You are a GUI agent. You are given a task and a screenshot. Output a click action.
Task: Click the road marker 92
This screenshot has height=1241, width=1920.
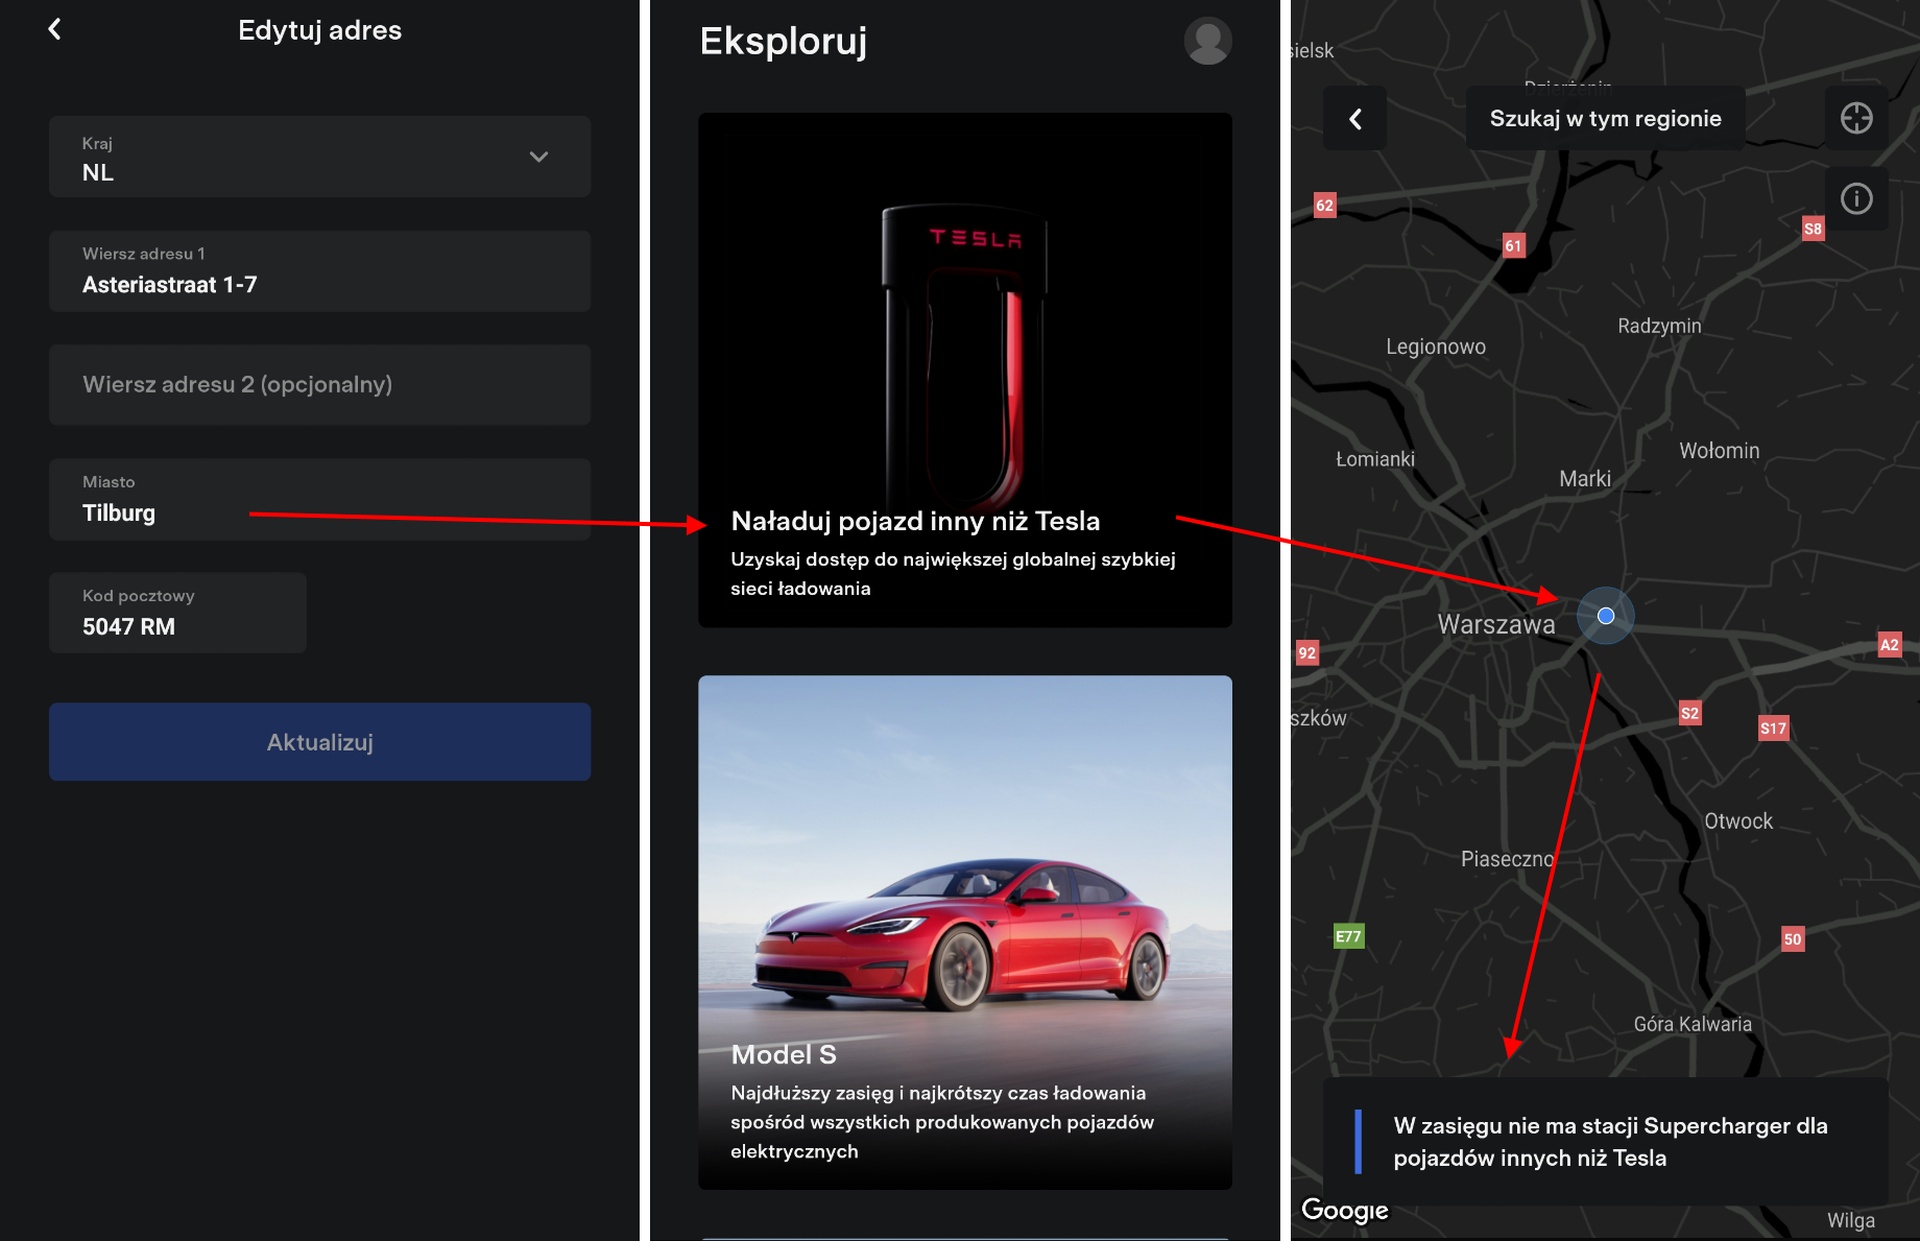1307,653
